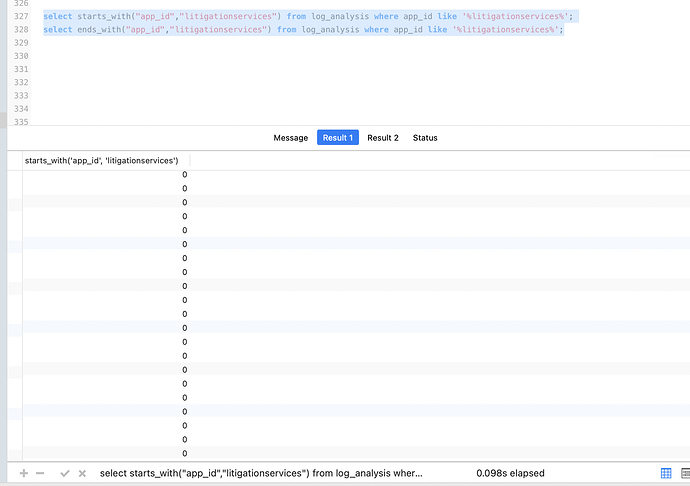
Task: Switch to the Result 2 tab
Action: tap(383, 138)
